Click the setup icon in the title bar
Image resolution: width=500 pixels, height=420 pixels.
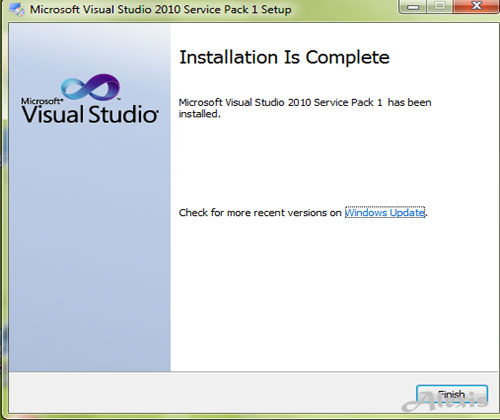pos(17,10)
